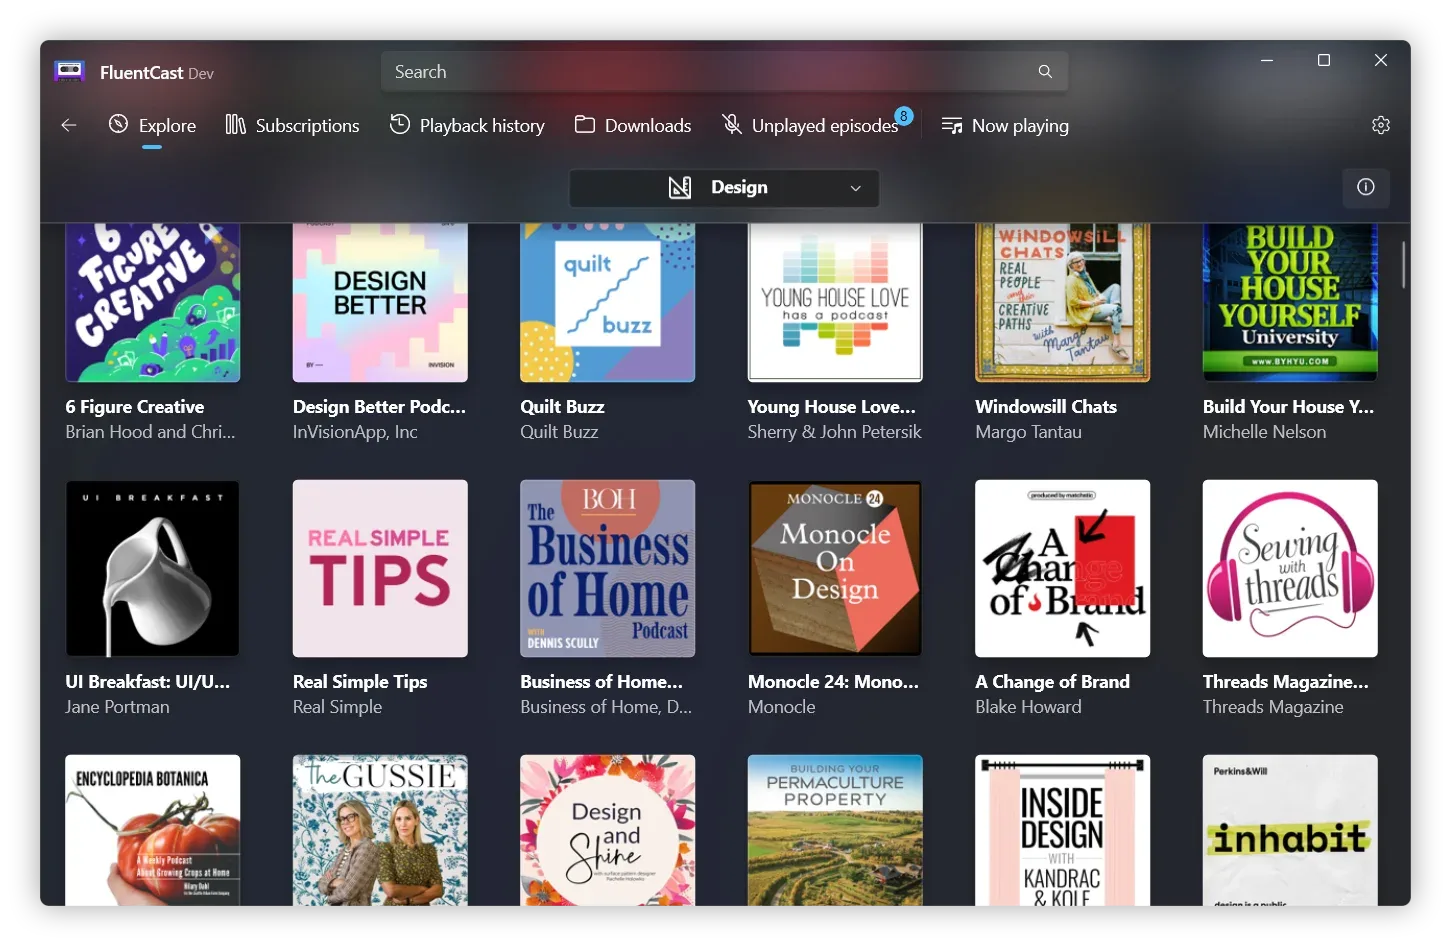The width and height of the screenshot is (1451, 946).
Task: Go to the Downloads tab
Action: 633,125
